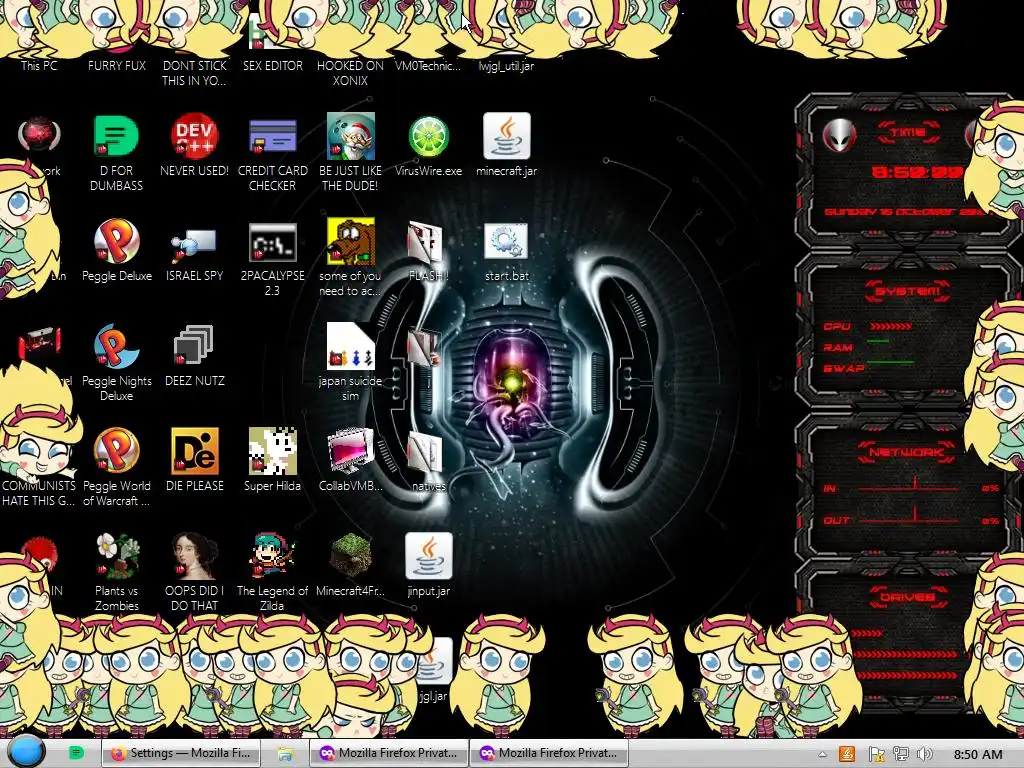Switch to second Mozilla Firefox Private taskbar button
The image size is (1024, 768).
[549, 753]
